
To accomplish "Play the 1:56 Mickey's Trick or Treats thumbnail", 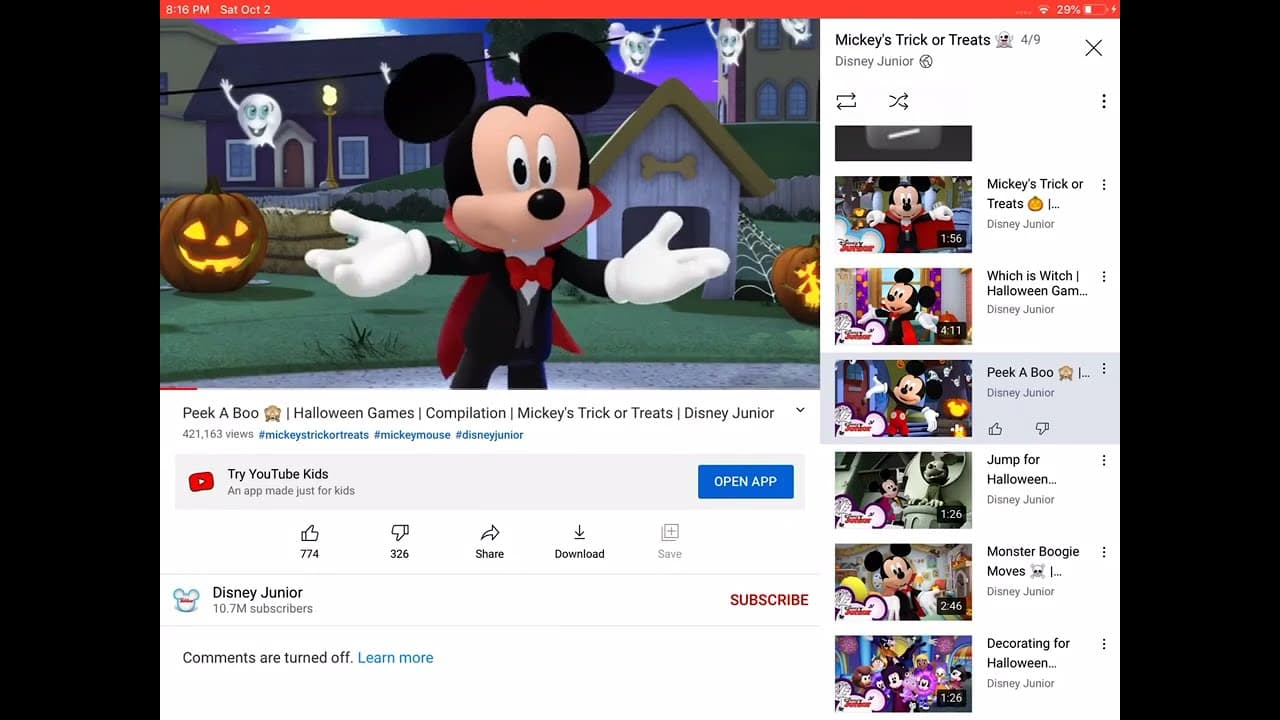I will 903,214.
